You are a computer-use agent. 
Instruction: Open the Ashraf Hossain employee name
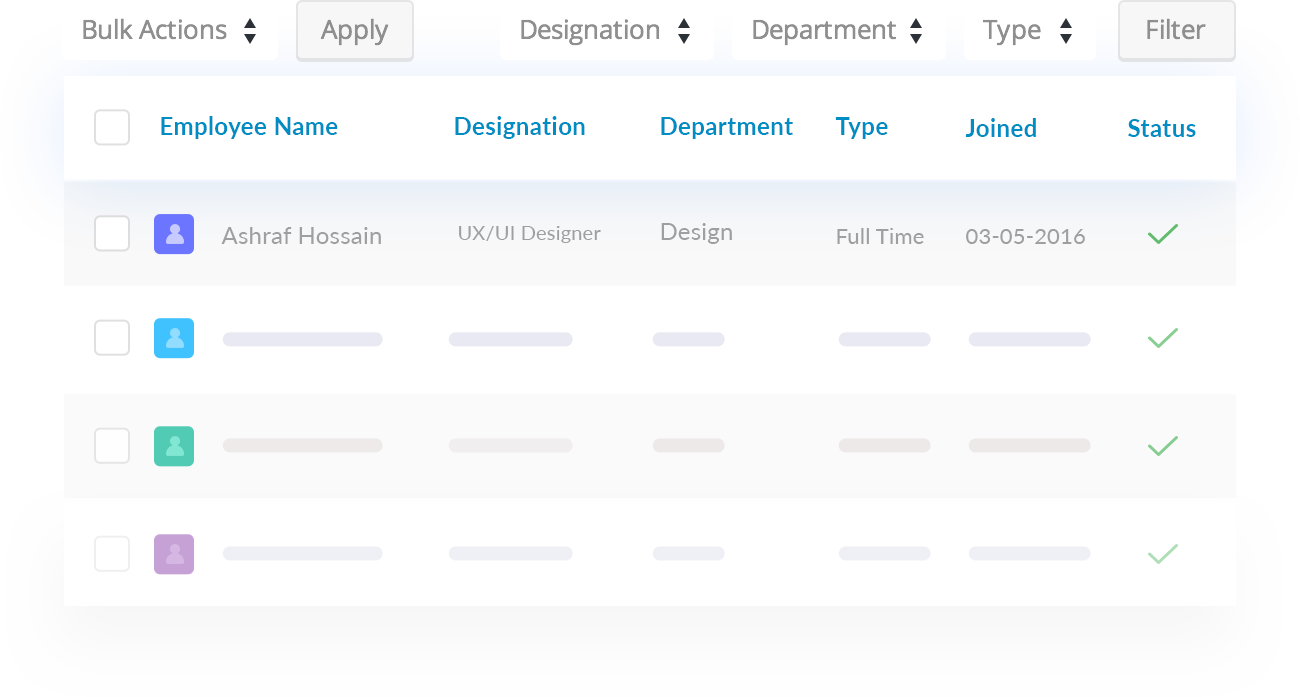302,236
